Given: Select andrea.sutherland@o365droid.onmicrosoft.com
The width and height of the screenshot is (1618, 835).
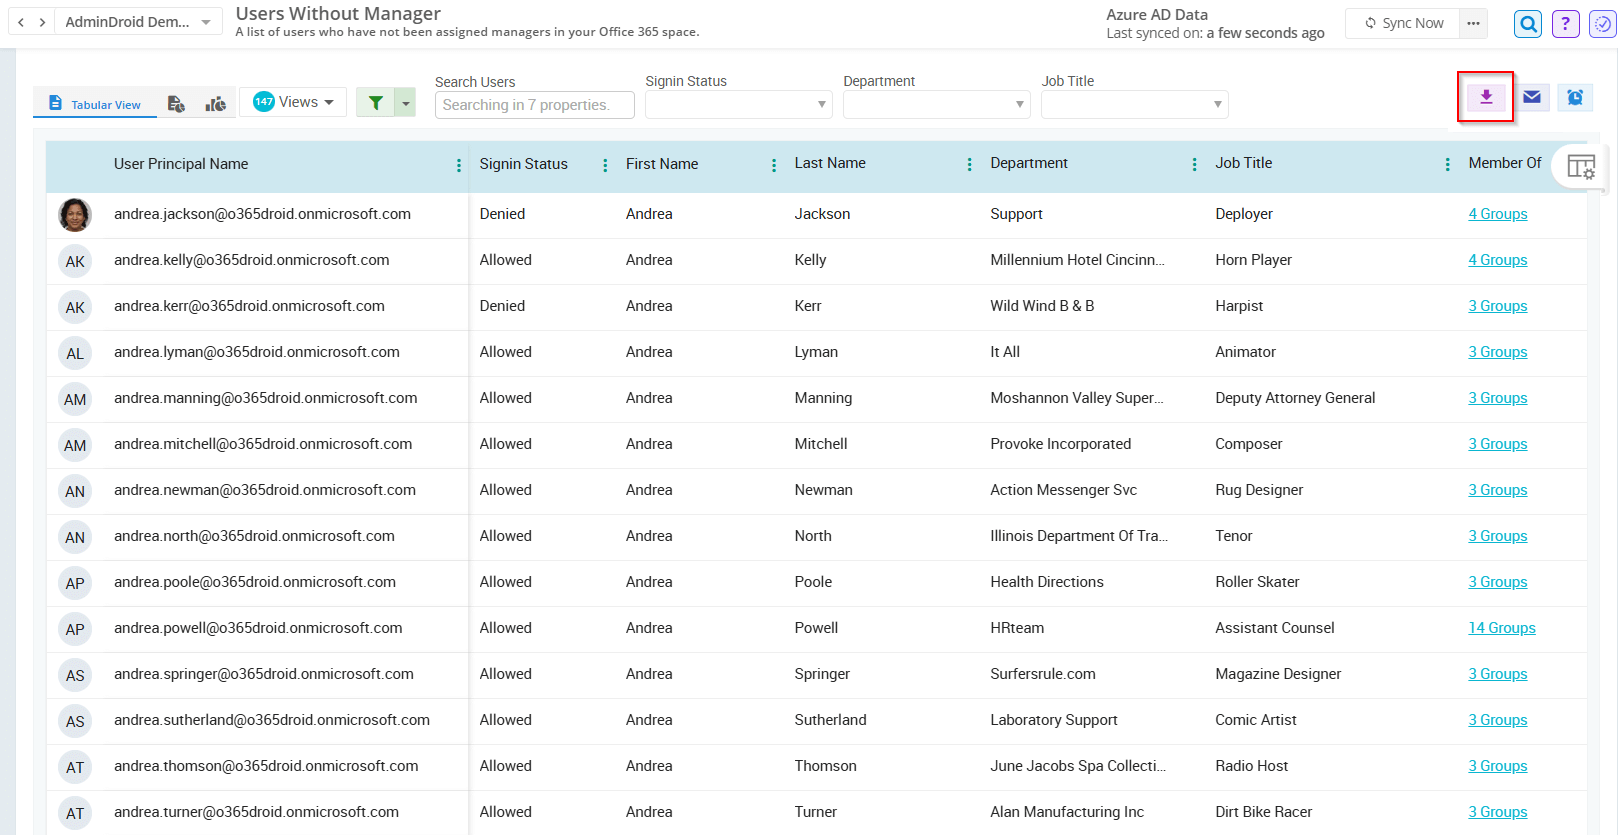Looking at the screenshot, I should click(272, 720).
